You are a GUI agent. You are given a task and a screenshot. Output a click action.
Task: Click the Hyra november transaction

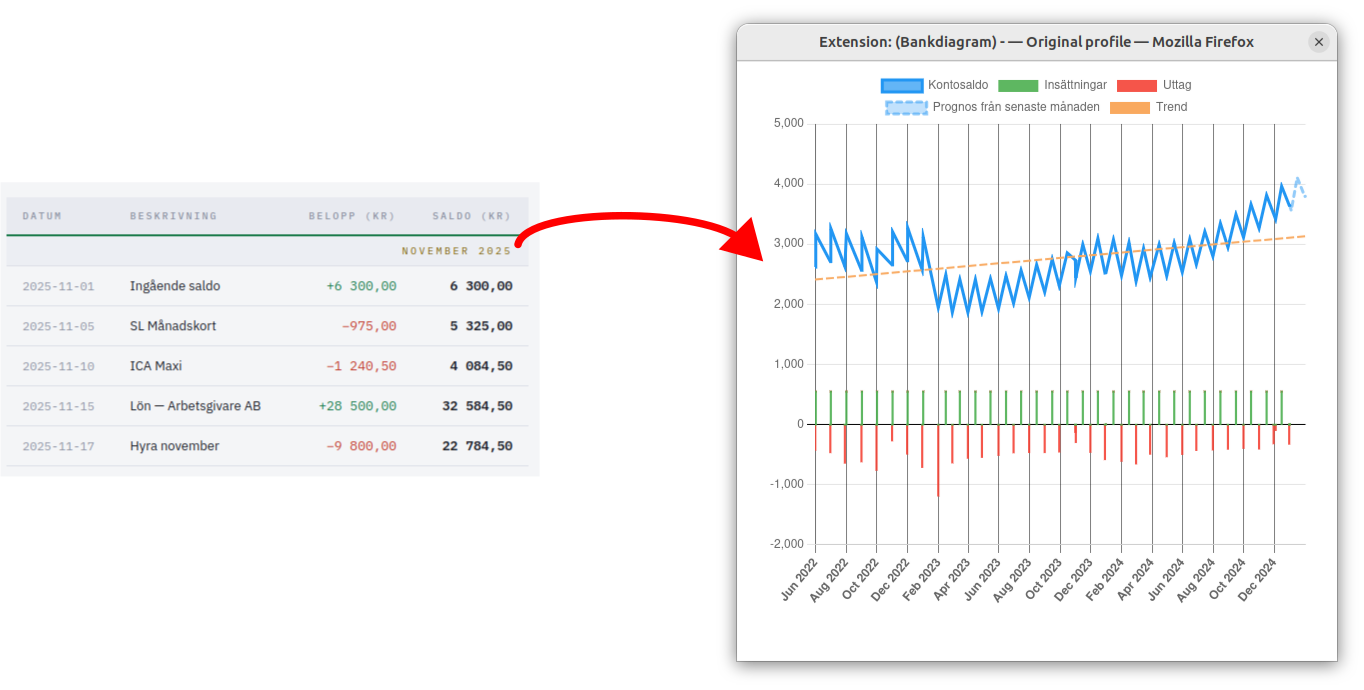174,446
